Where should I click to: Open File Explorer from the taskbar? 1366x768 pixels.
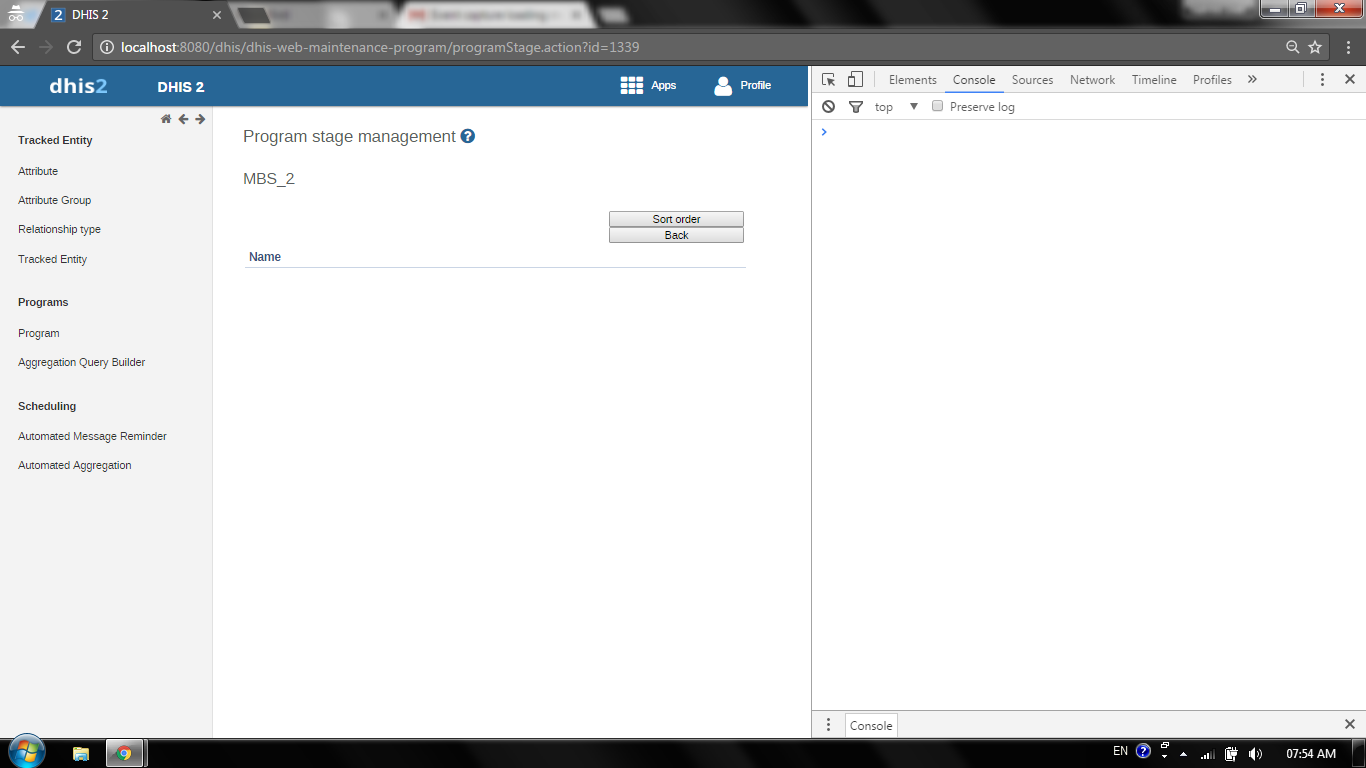click(x=81, y=753)
